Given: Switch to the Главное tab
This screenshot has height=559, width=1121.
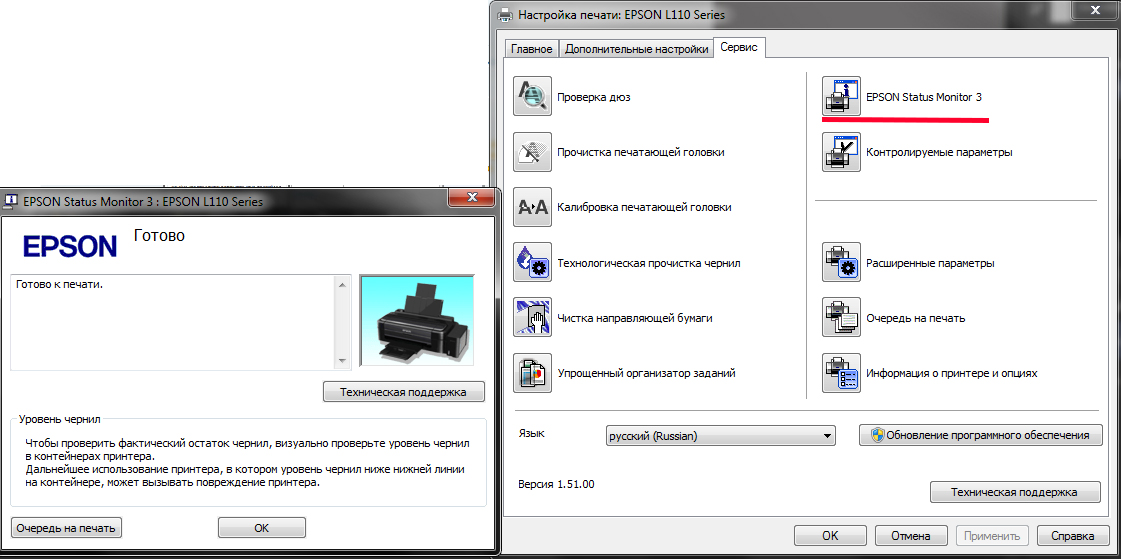Looking at the screenshot, I should (531, 49).
